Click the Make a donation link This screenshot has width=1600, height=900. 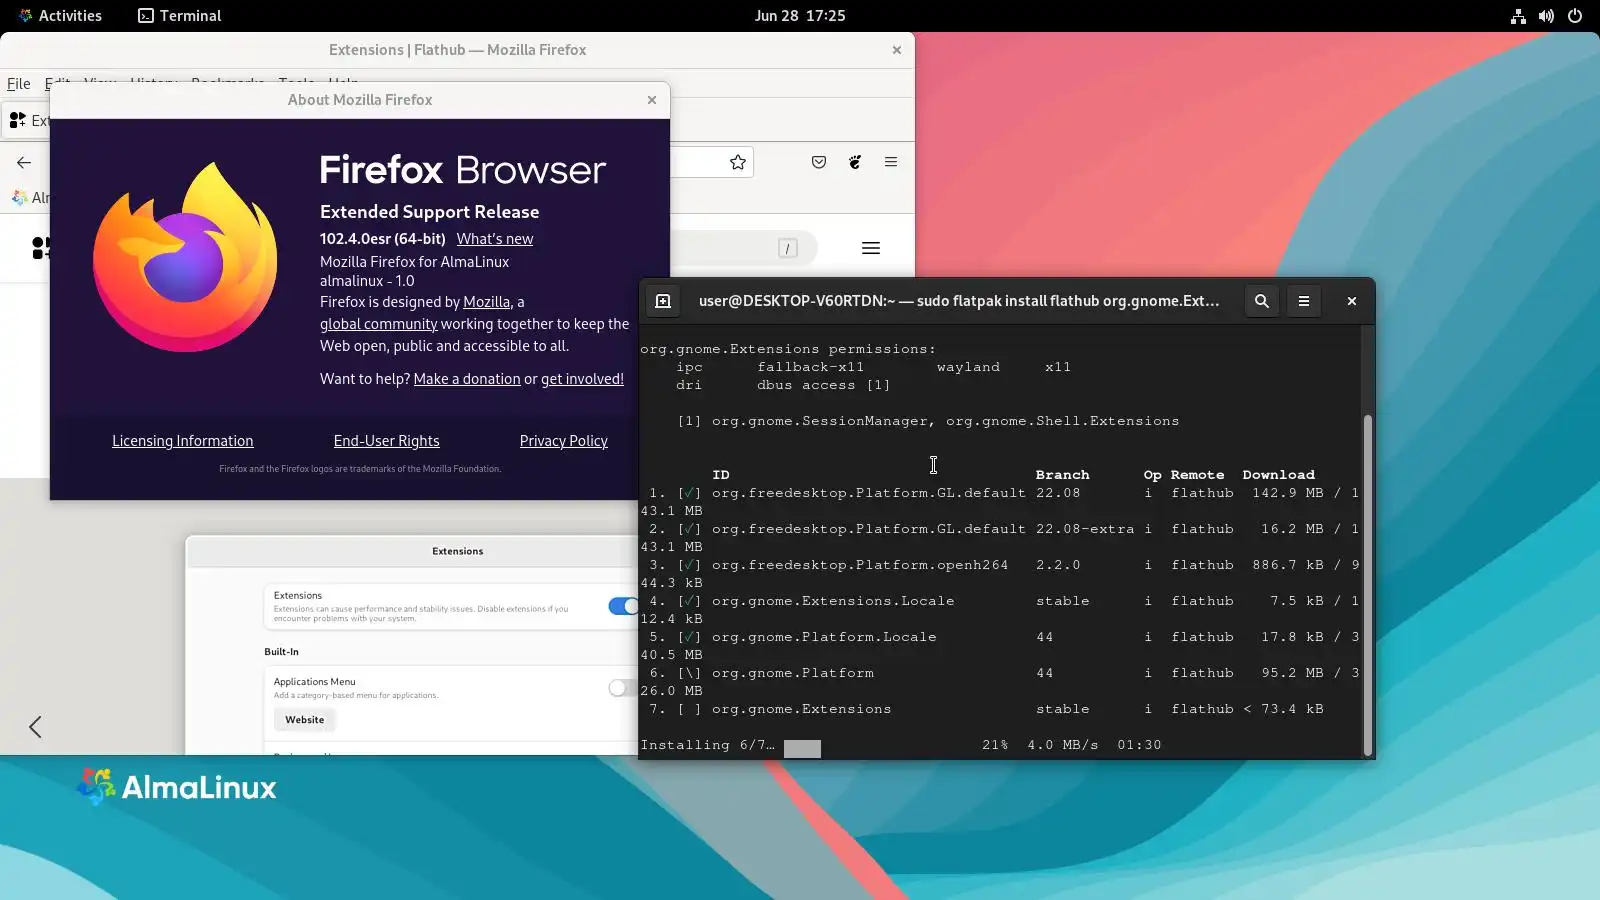[x=467, y=379]
